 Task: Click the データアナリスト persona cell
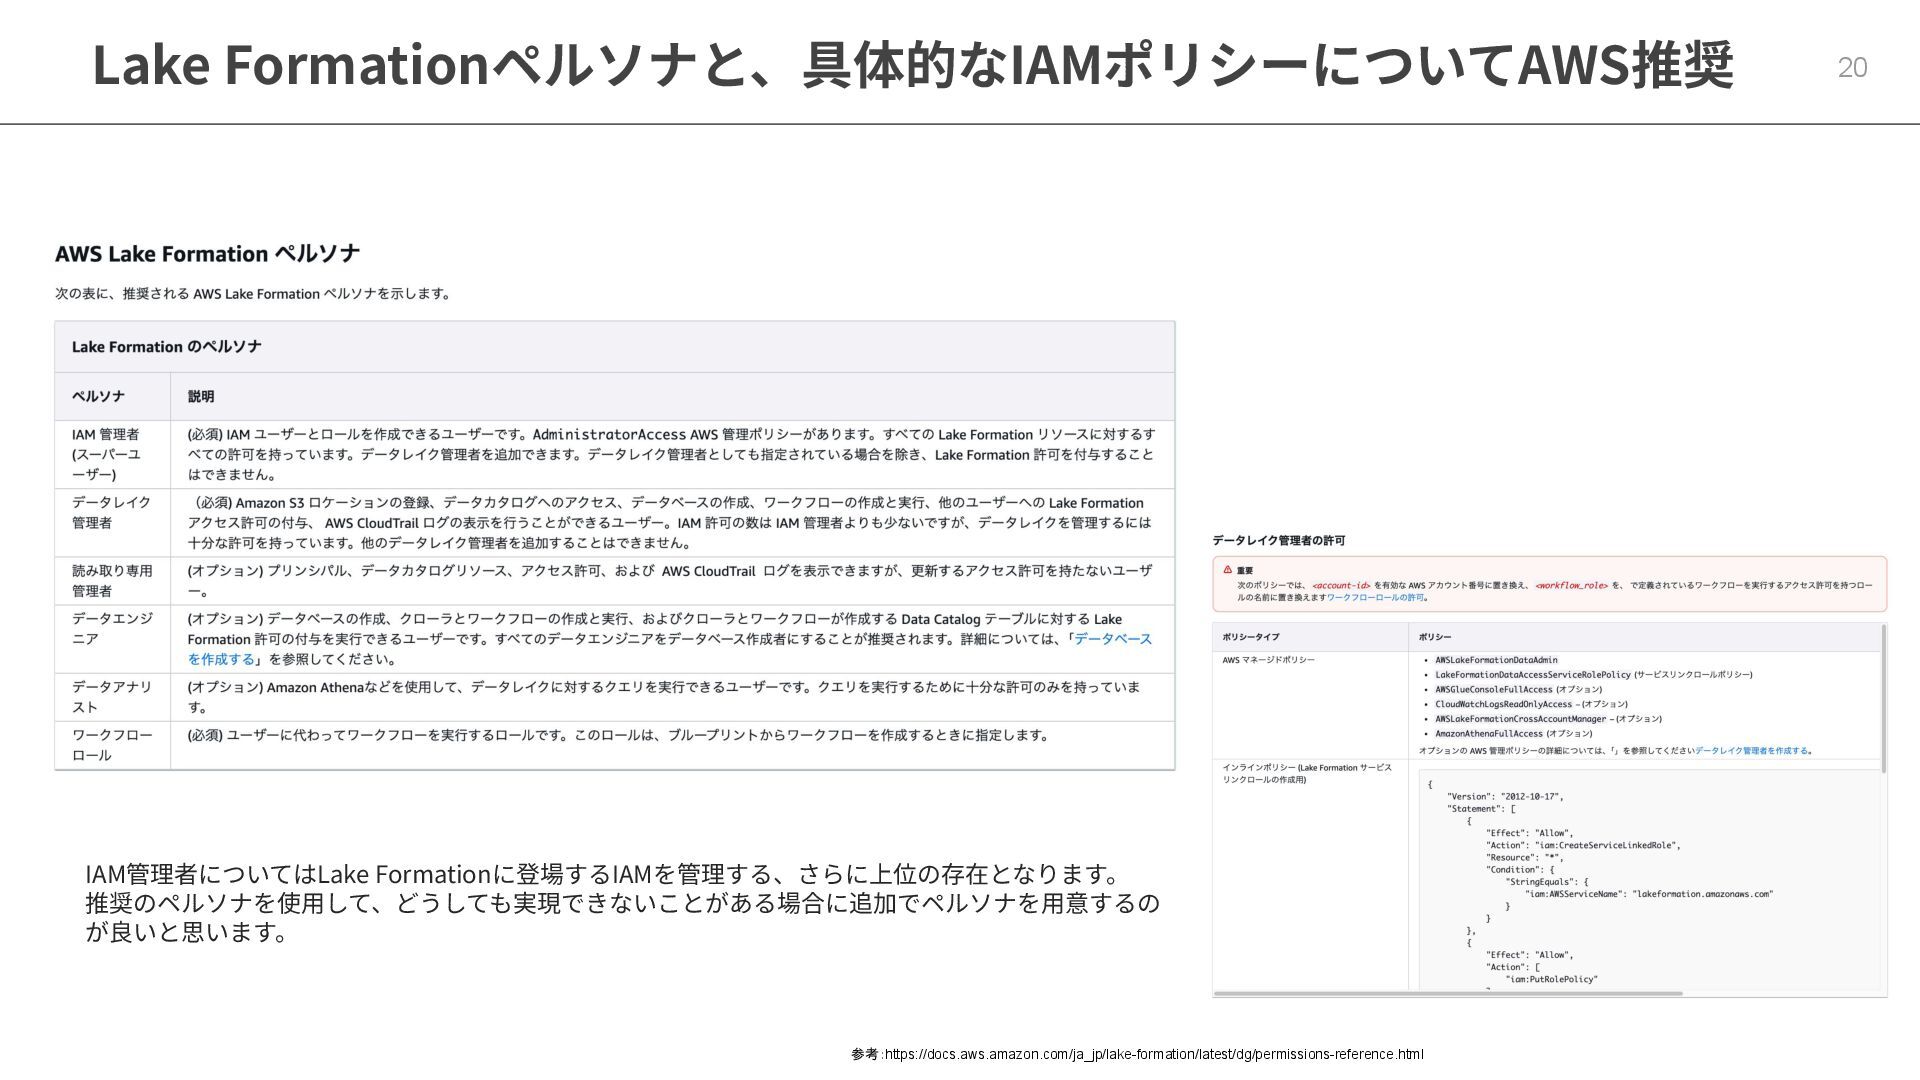pyautogui.click(x=112, y=697)
